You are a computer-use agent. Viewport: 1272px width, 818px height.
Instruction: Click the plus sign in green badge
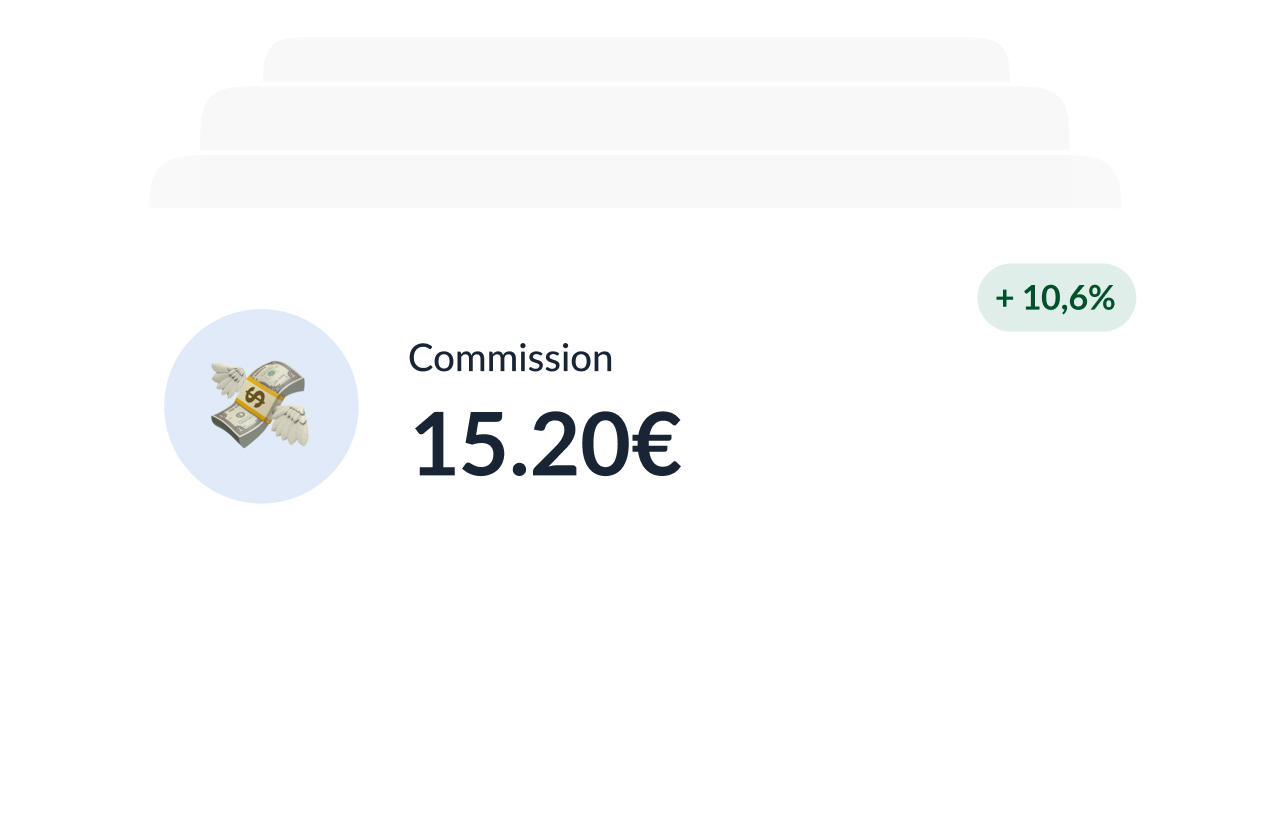1004,298
